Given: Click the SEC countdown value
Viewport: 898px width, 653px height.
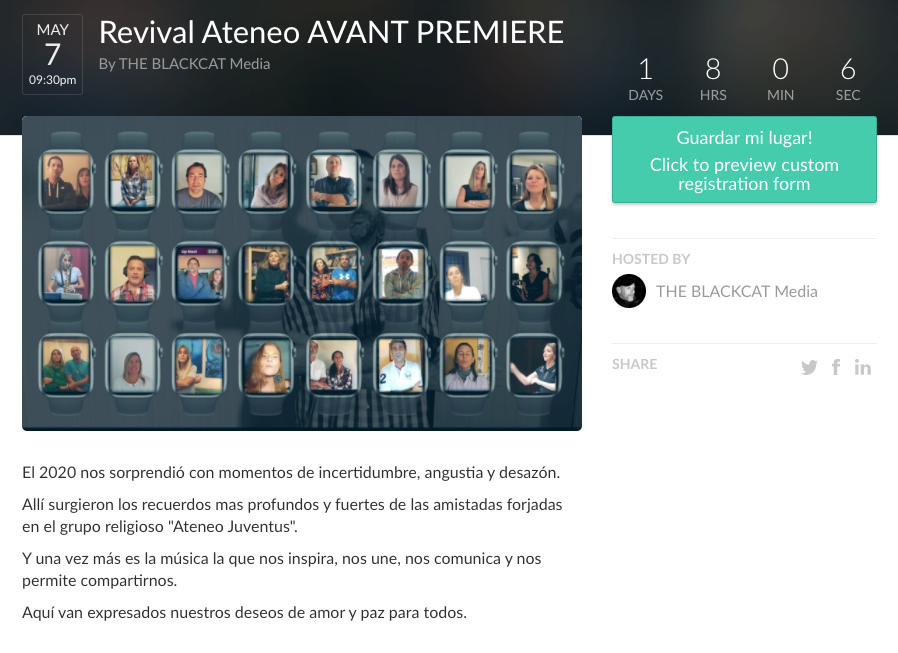Looking at the screenshot, I should (848, 69).
